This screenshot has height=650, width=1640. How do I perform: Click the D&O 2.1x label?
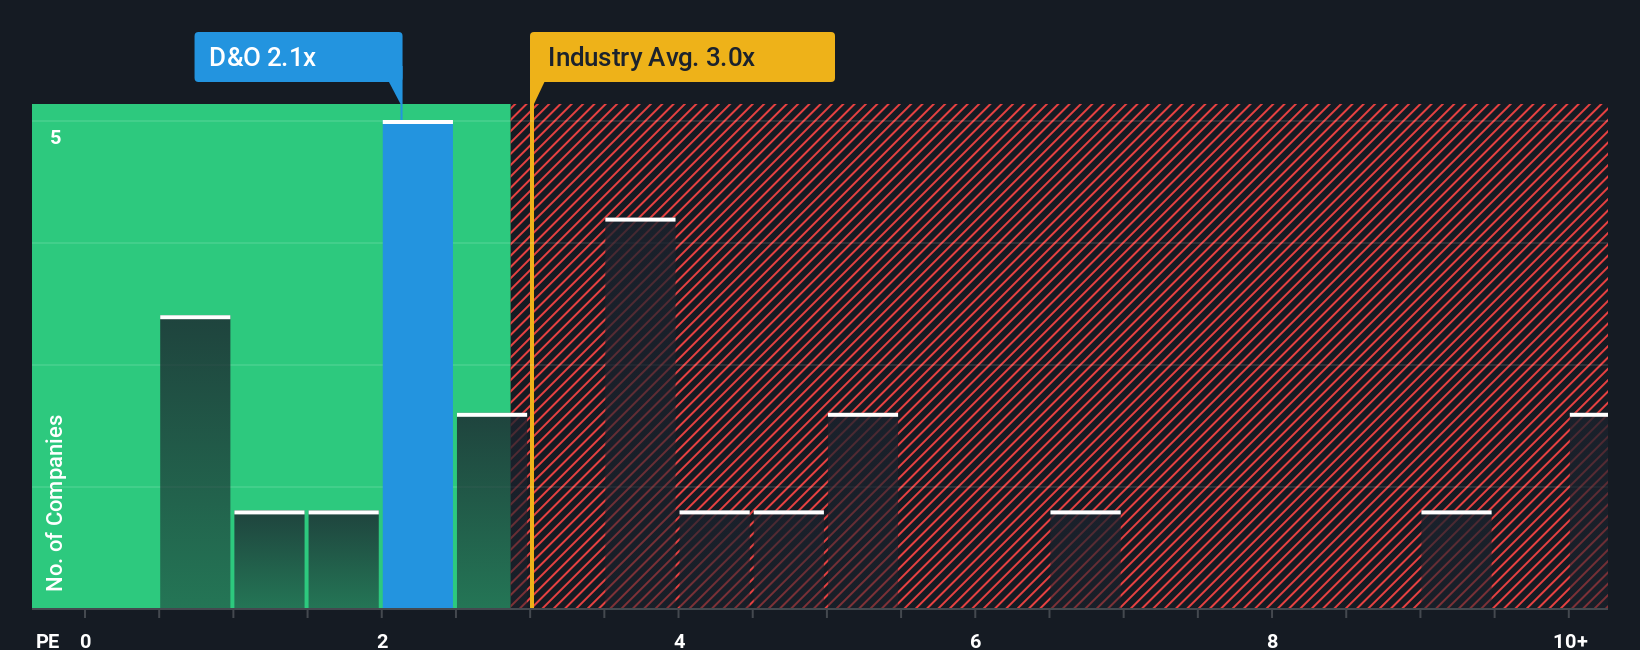point(298,57)
